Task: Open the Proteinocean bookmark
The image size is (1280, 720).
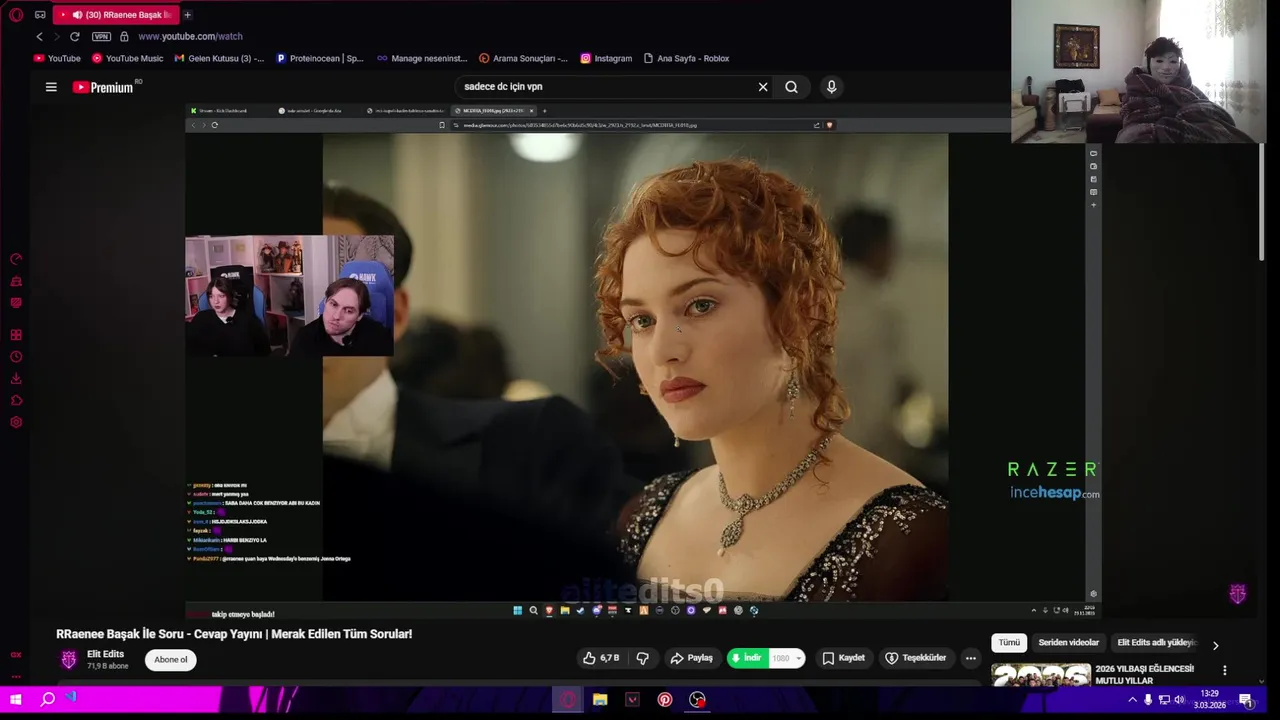Action: pos(320,58)
